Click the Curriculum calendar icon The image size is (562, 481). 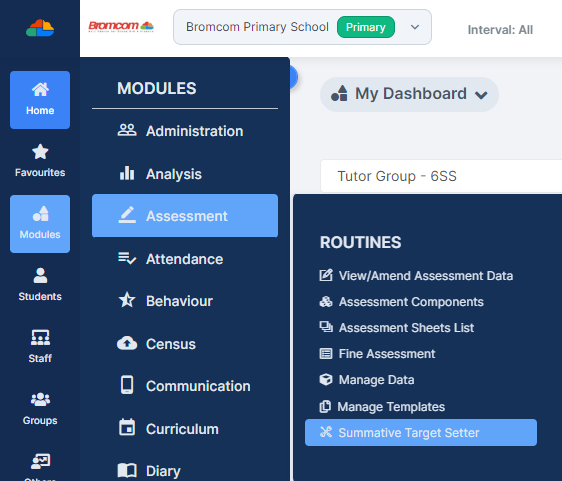pos(127,427)
